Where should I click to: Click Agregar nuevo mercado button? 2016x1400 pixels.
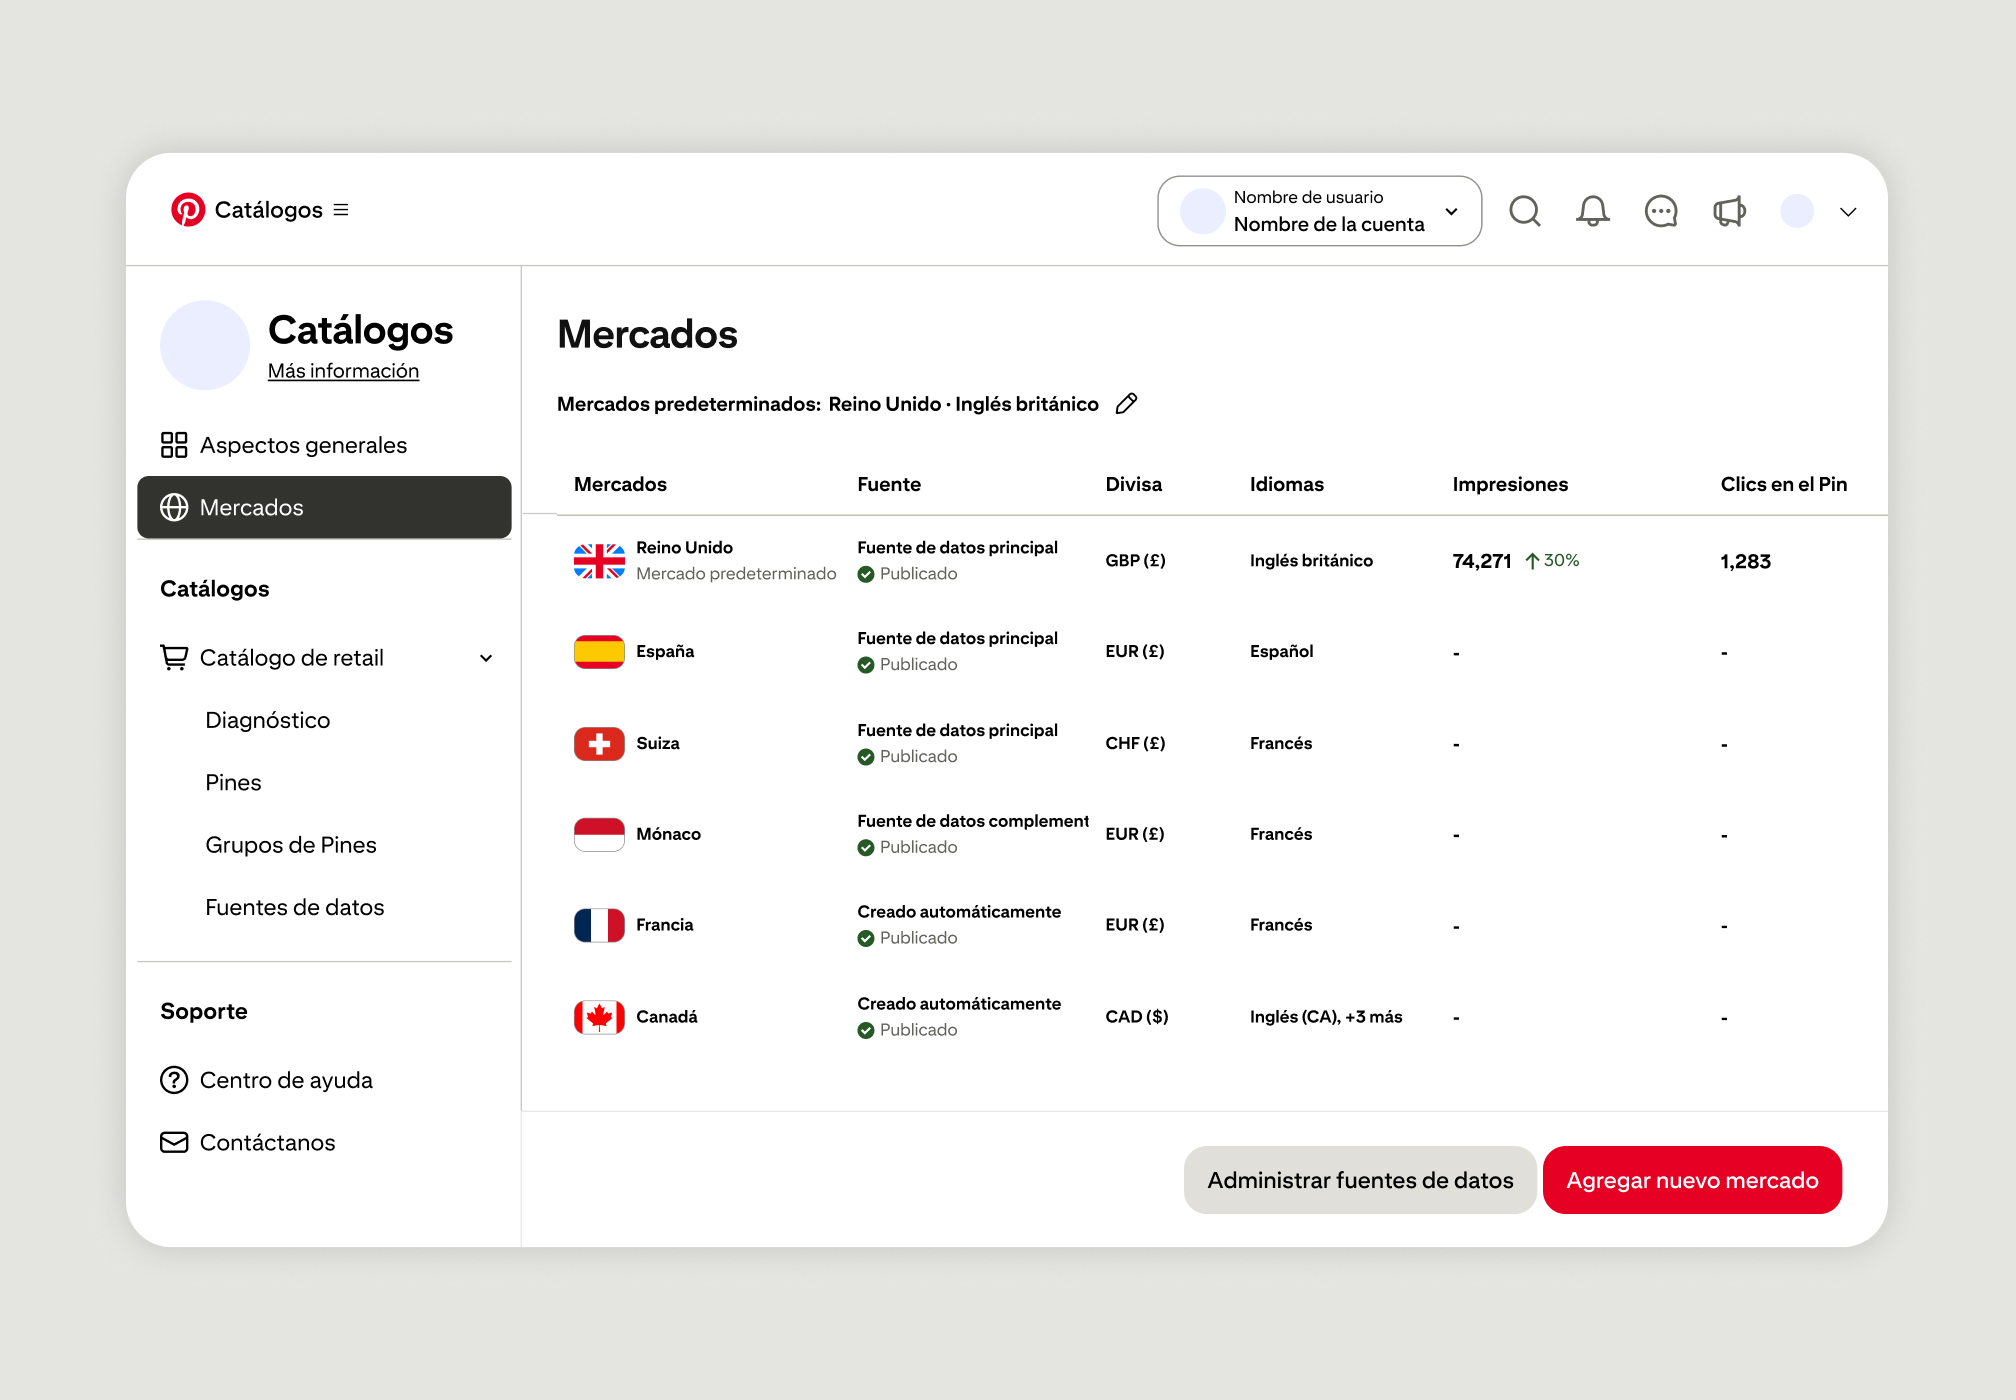coord(1692,1180)
